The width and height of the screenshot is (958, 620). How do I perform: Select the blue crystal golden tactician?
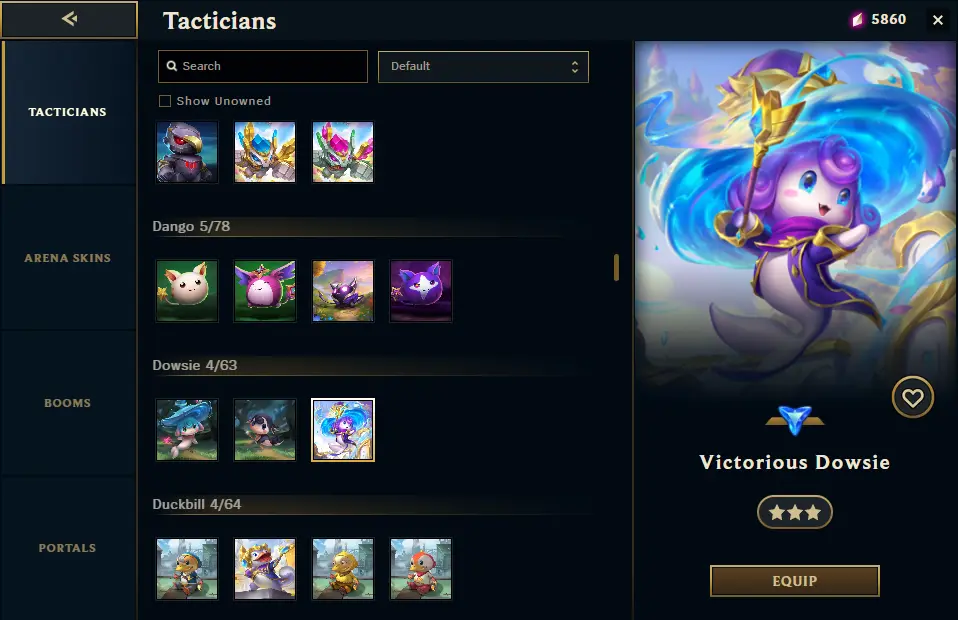click(x=265, y=152)
